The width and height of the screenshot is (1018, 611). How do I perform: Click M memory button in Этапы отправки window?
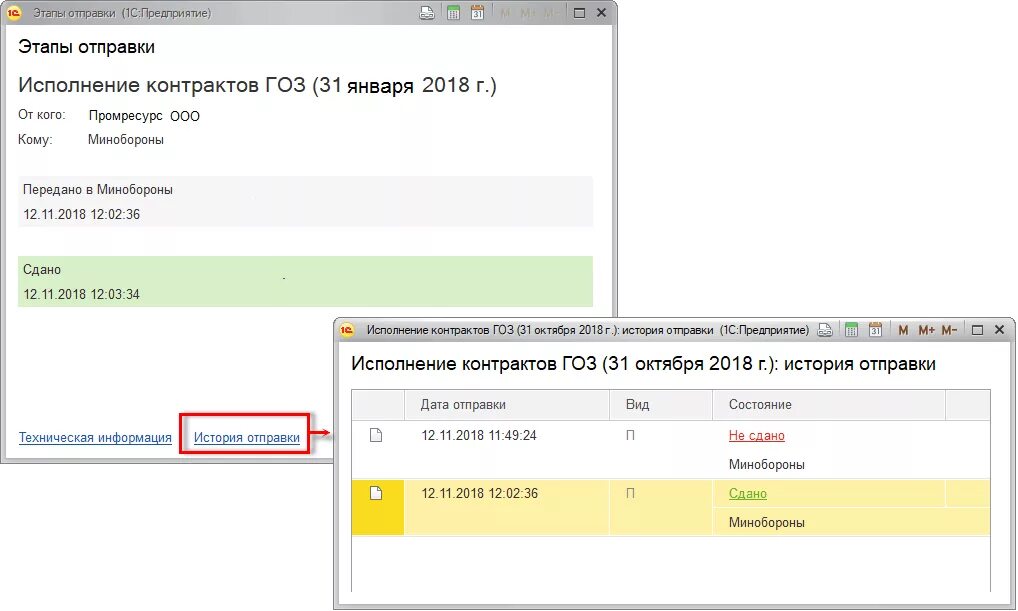(x=505, y=13)
